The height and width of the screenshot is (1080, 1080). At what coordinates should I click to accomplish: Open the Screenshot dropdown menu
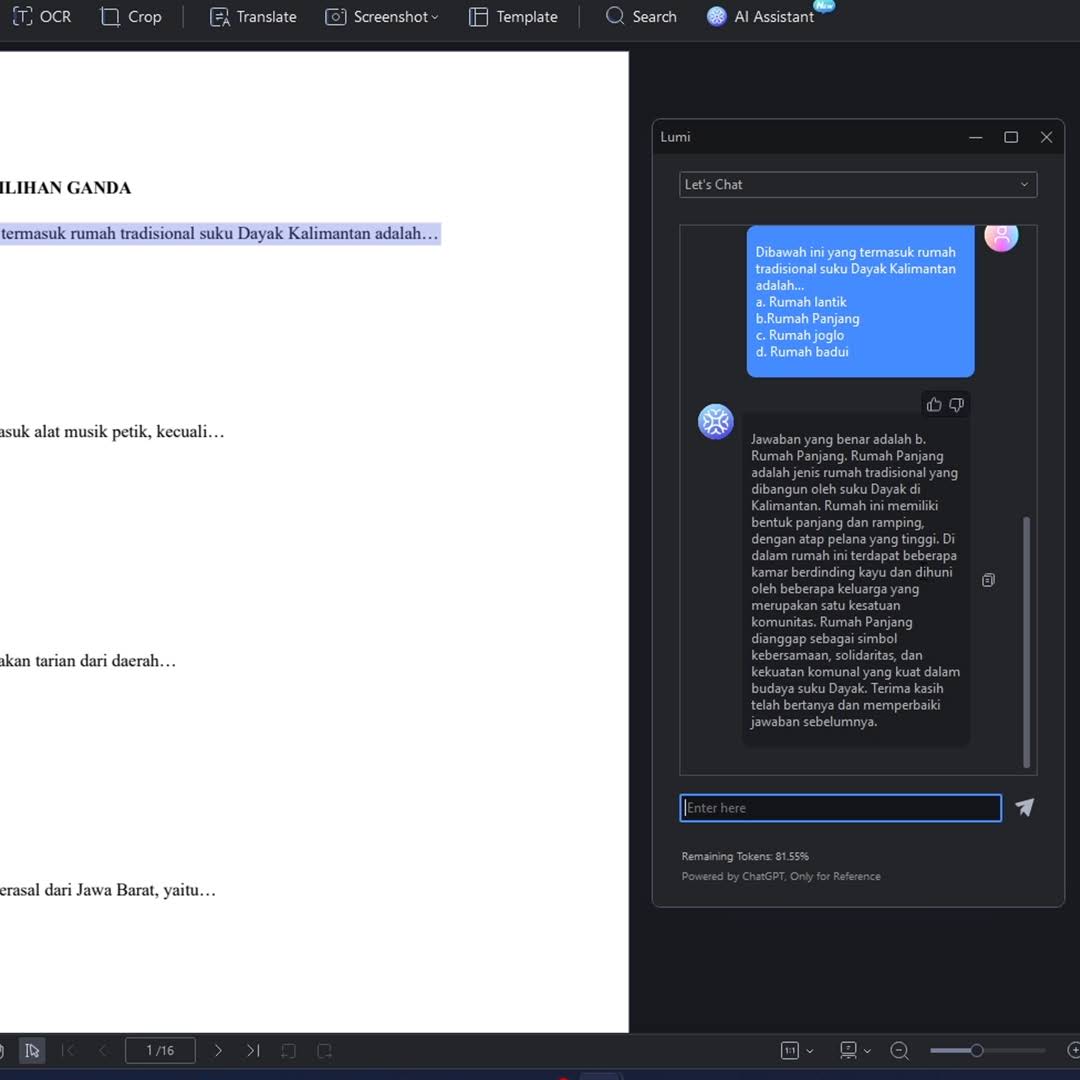point(383,17)
